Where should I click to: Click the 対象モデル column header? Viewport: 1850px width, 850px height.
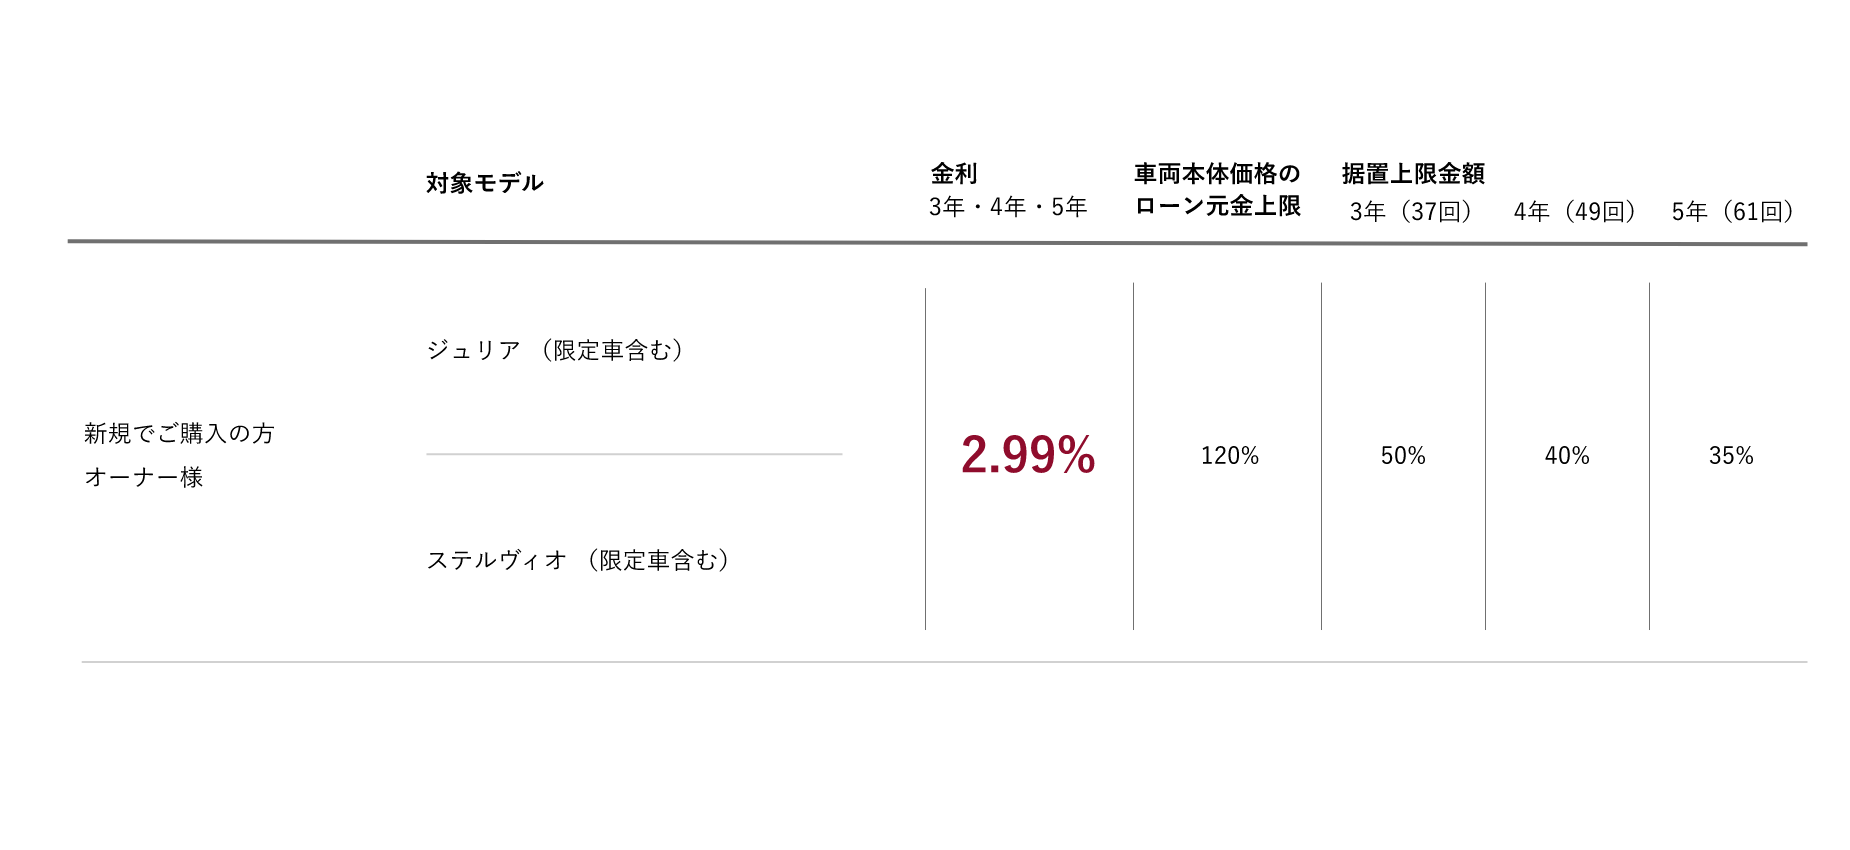point(485,183)
